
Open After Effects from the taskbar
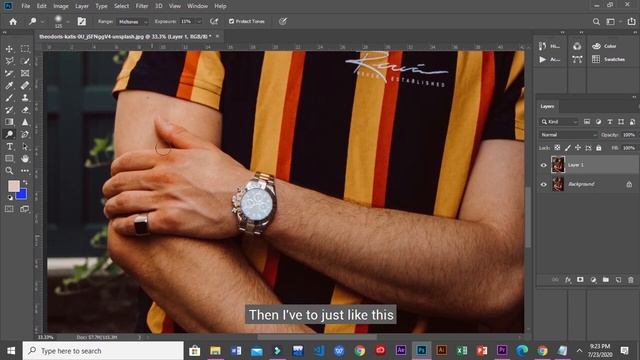(401, 350)
